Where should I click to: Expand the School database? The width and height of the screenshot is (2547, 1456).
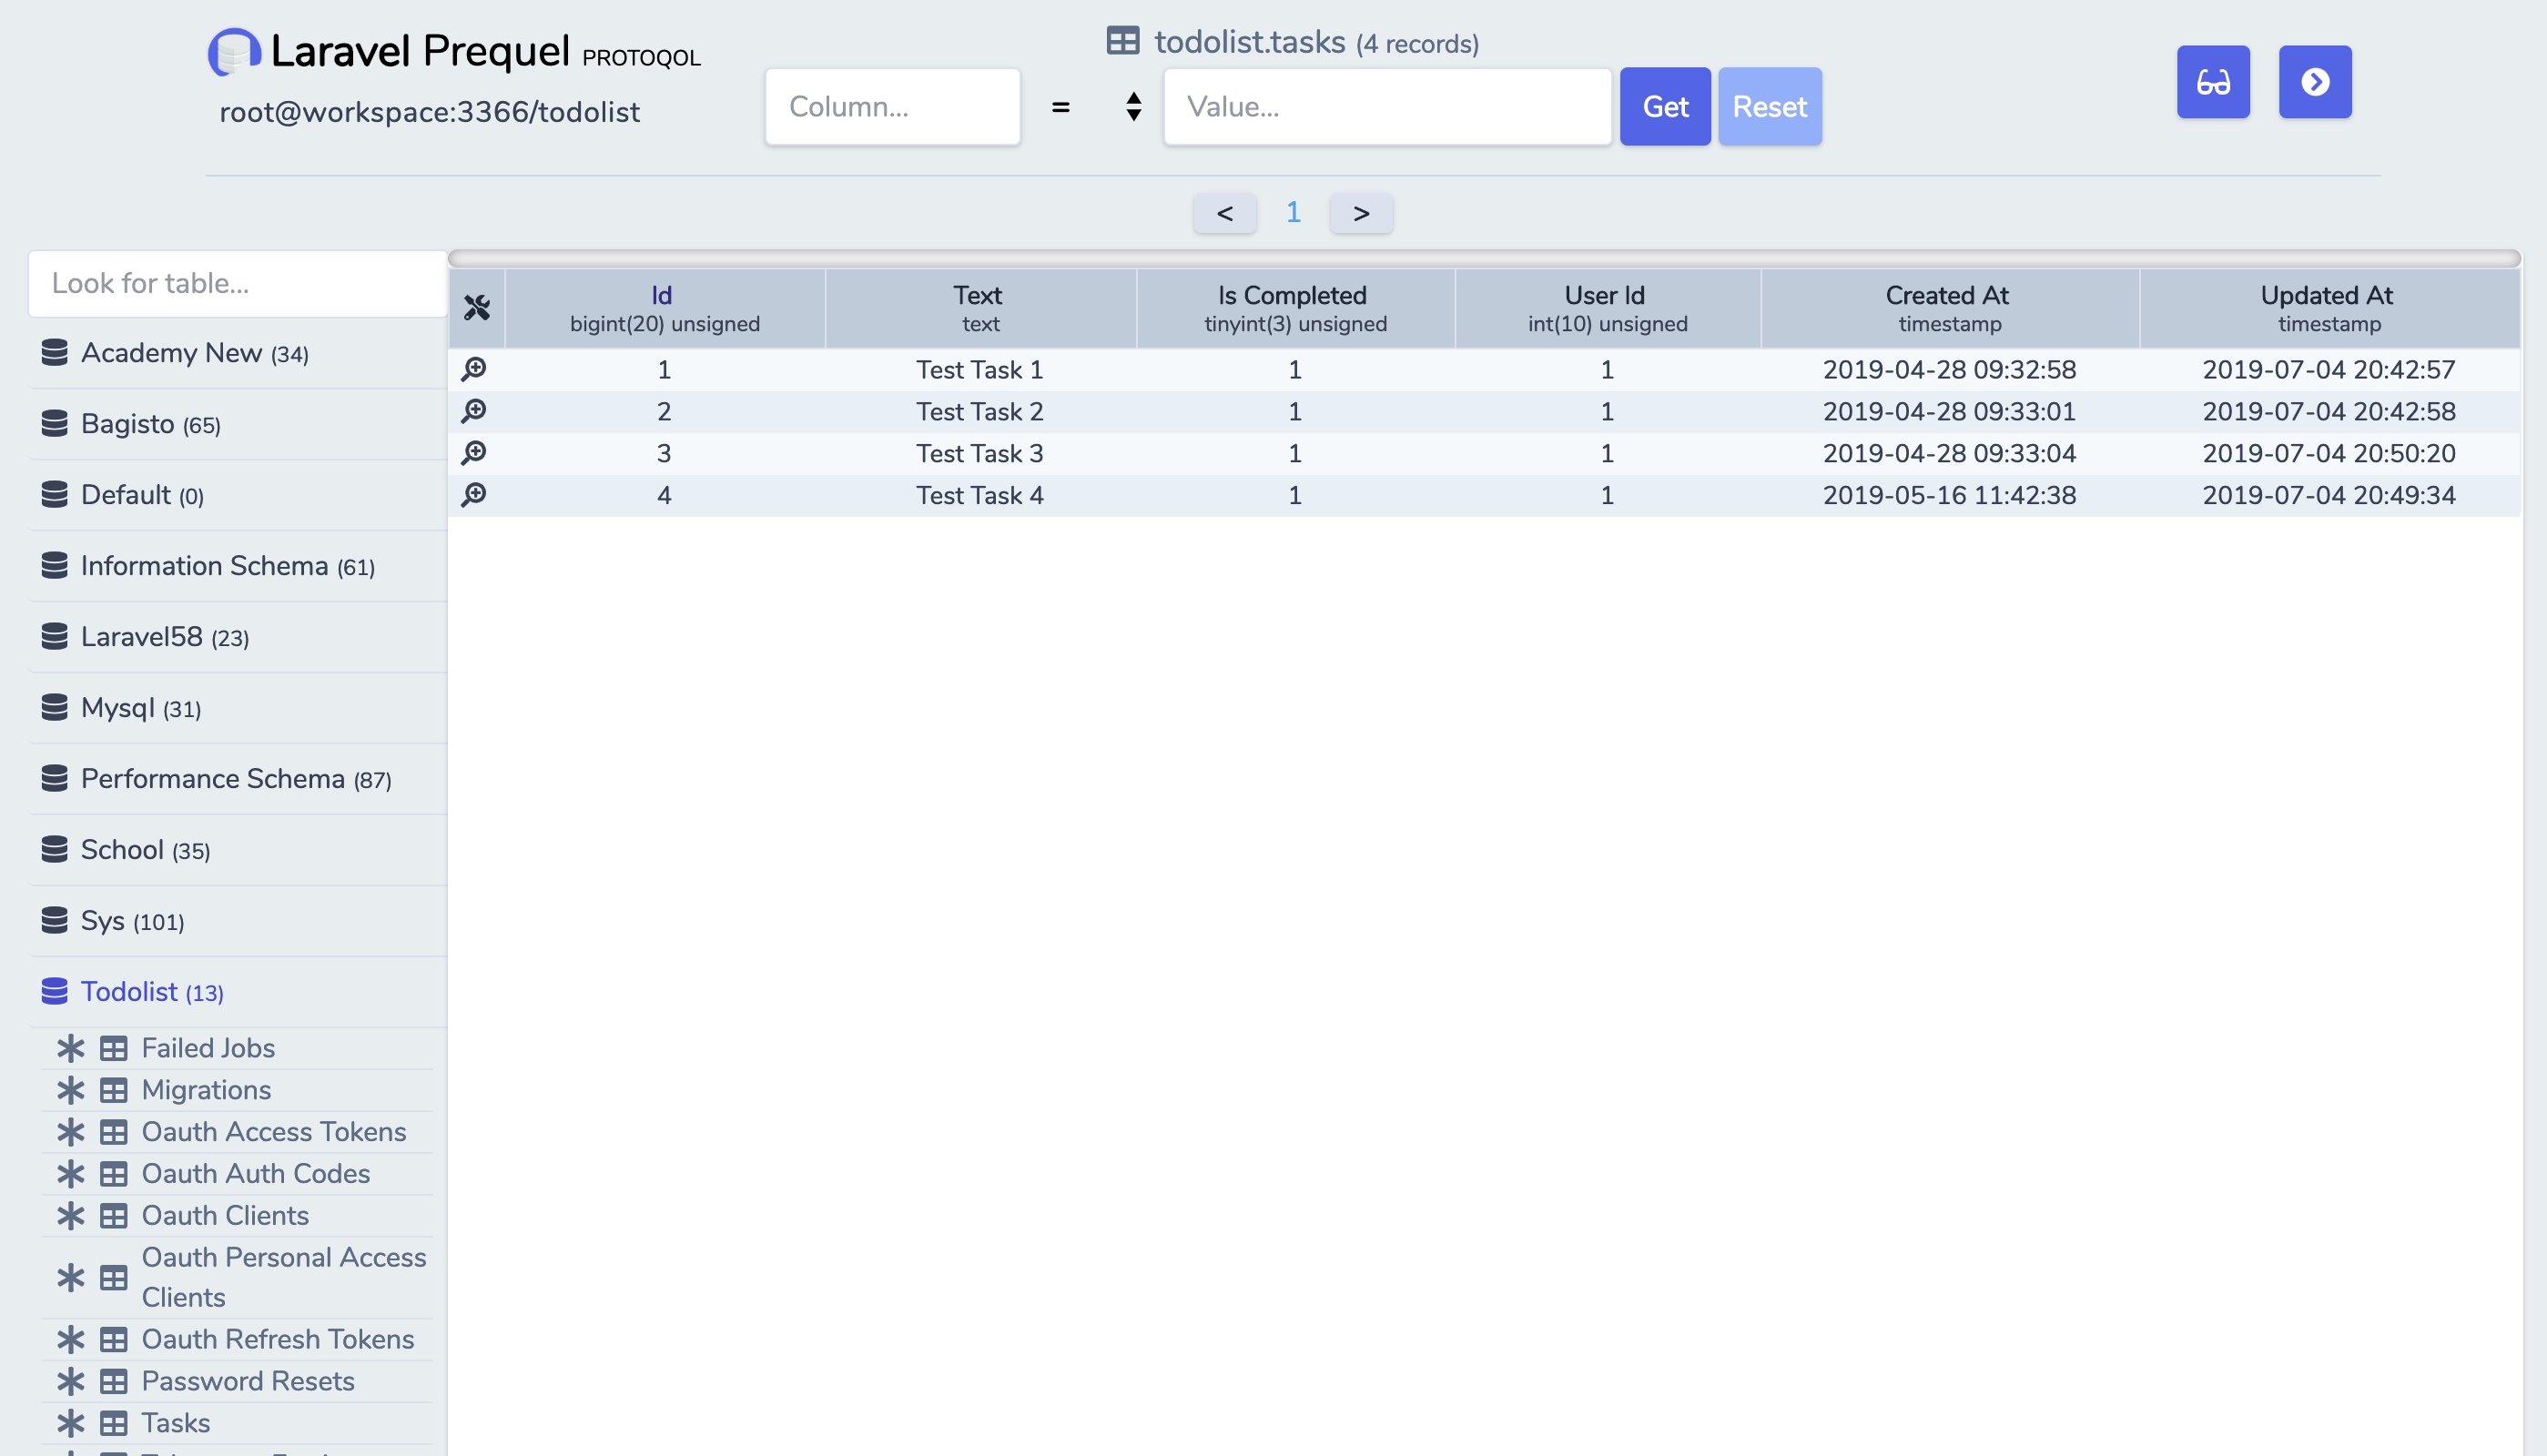[x=238, y=851]
